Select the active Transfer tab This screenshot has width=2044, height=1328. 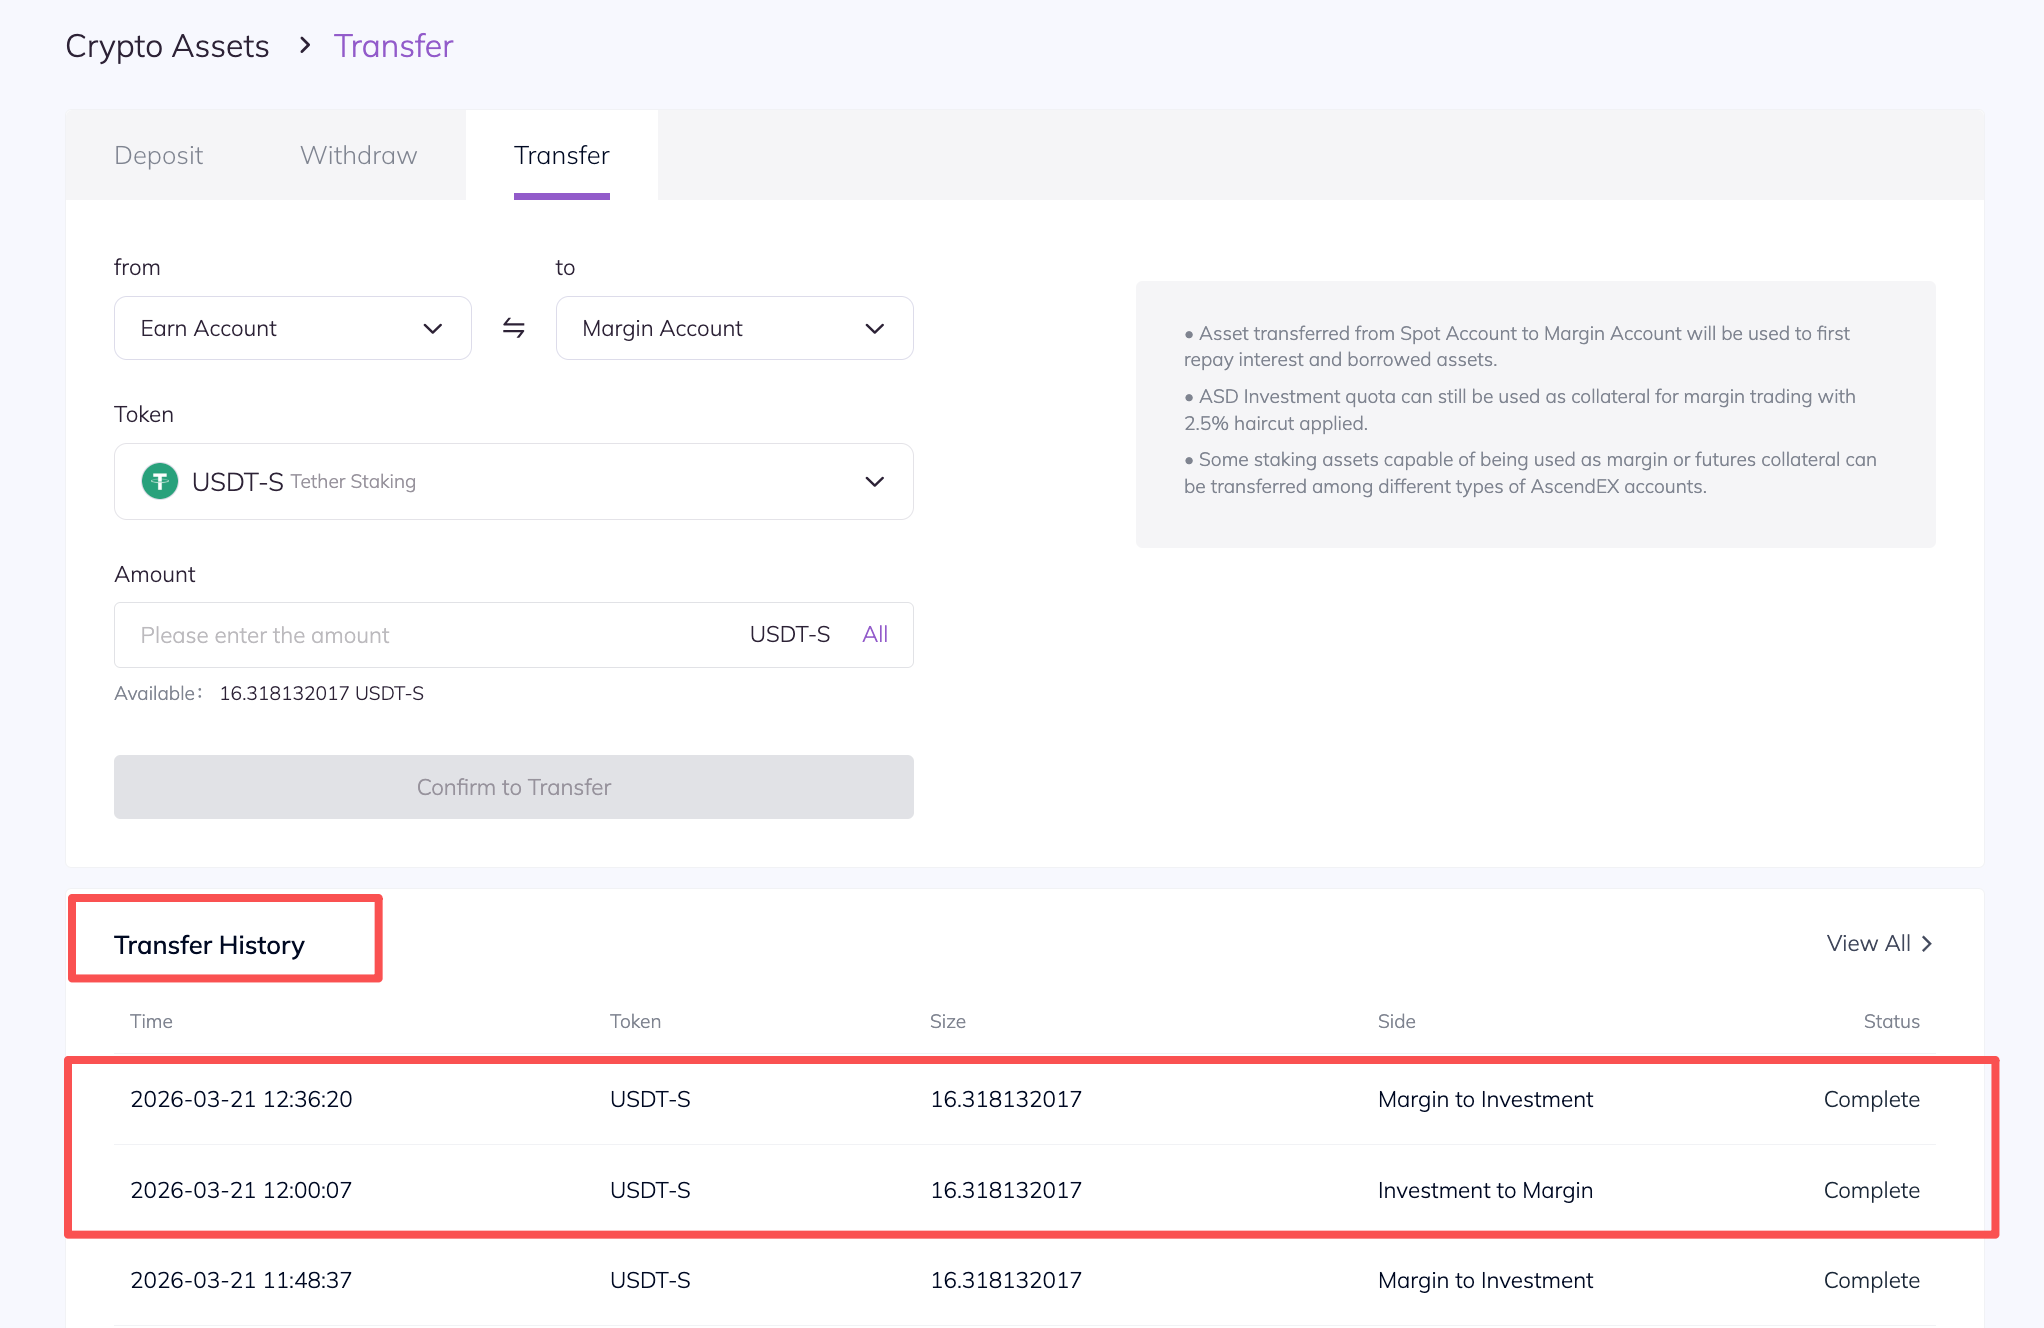[561, 156]
